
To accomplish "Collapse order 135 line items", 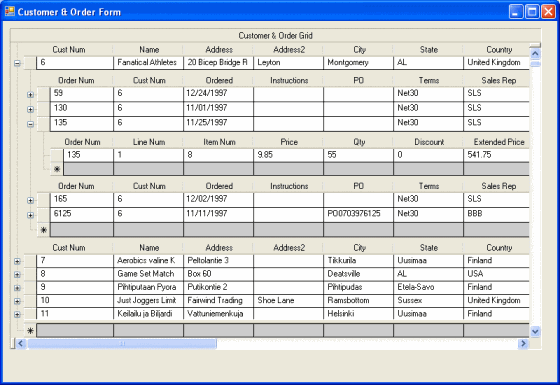I will [x=30, y=124].
